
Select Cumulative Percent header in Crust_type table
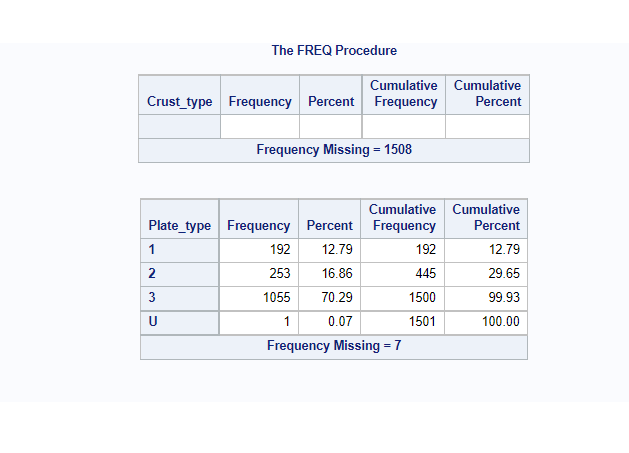coord(487,94)
